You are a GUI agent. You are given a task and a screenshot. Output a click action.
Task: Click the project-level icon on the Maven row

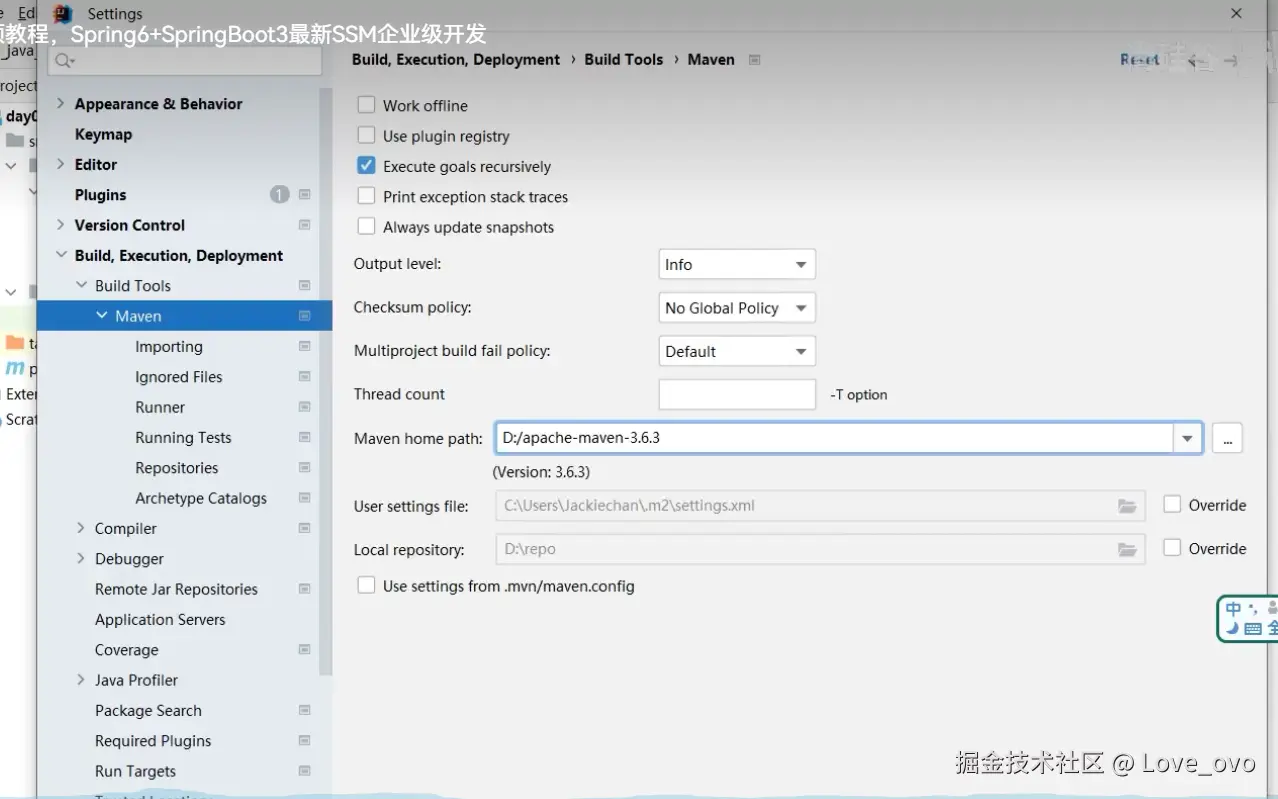click(x=305, y=316)
